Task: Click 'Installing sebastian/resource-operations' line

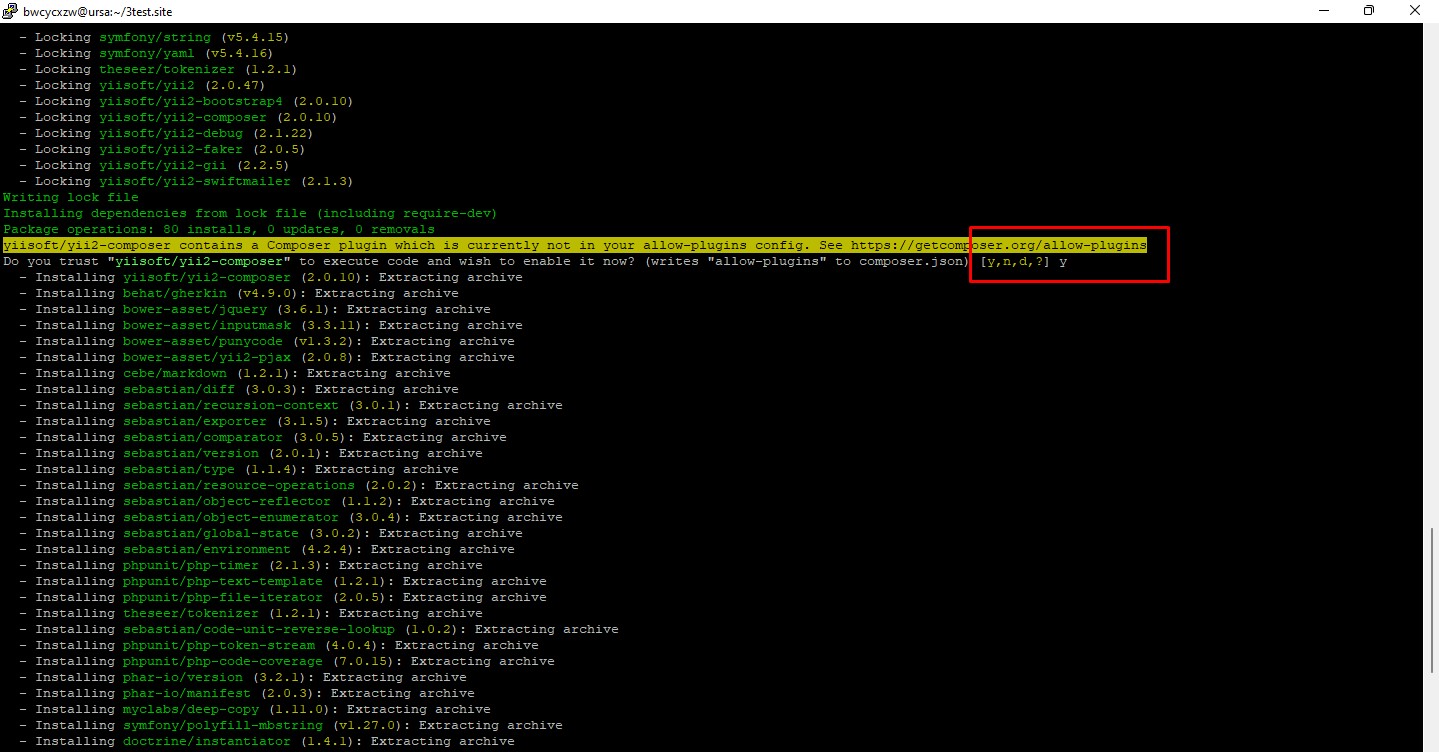Action: pyautogui.click(x=298, y=485)
